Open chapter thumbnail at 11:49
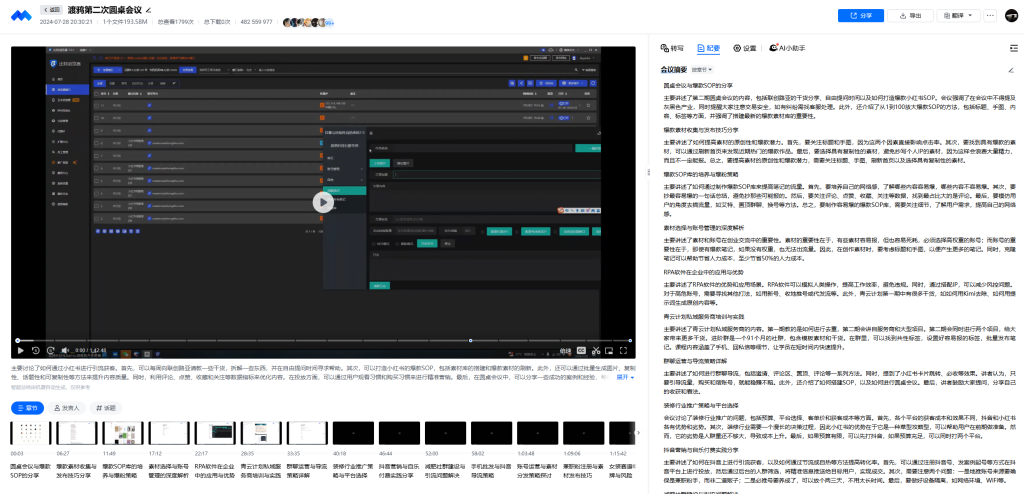The height and width of the screenshot is (494, 1024). [x=123, y=433]
